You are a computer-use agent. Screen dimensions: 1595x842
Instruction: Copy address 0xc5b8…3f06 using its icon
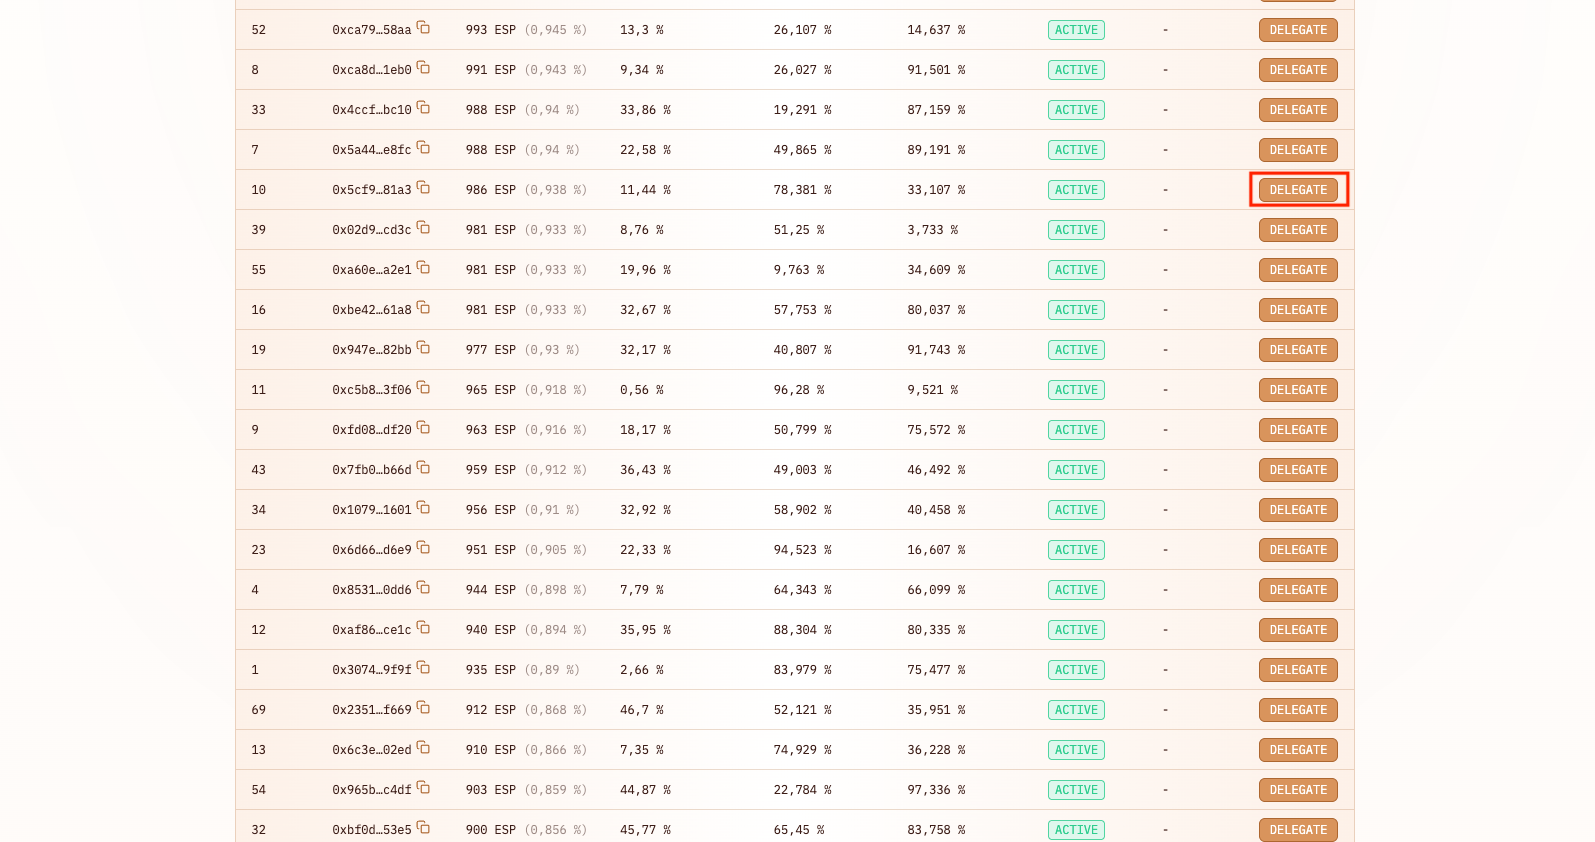pos(423,388)
